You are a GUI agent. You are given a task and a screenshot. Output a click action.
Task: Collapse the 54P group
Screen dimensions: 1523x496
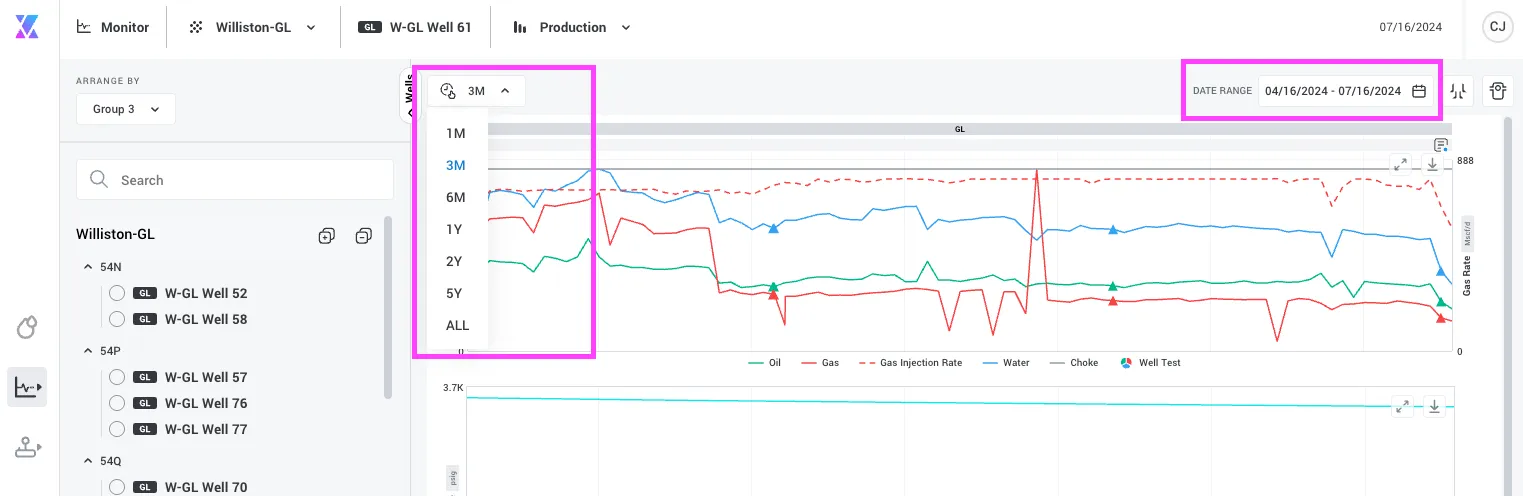coord(88,352)
